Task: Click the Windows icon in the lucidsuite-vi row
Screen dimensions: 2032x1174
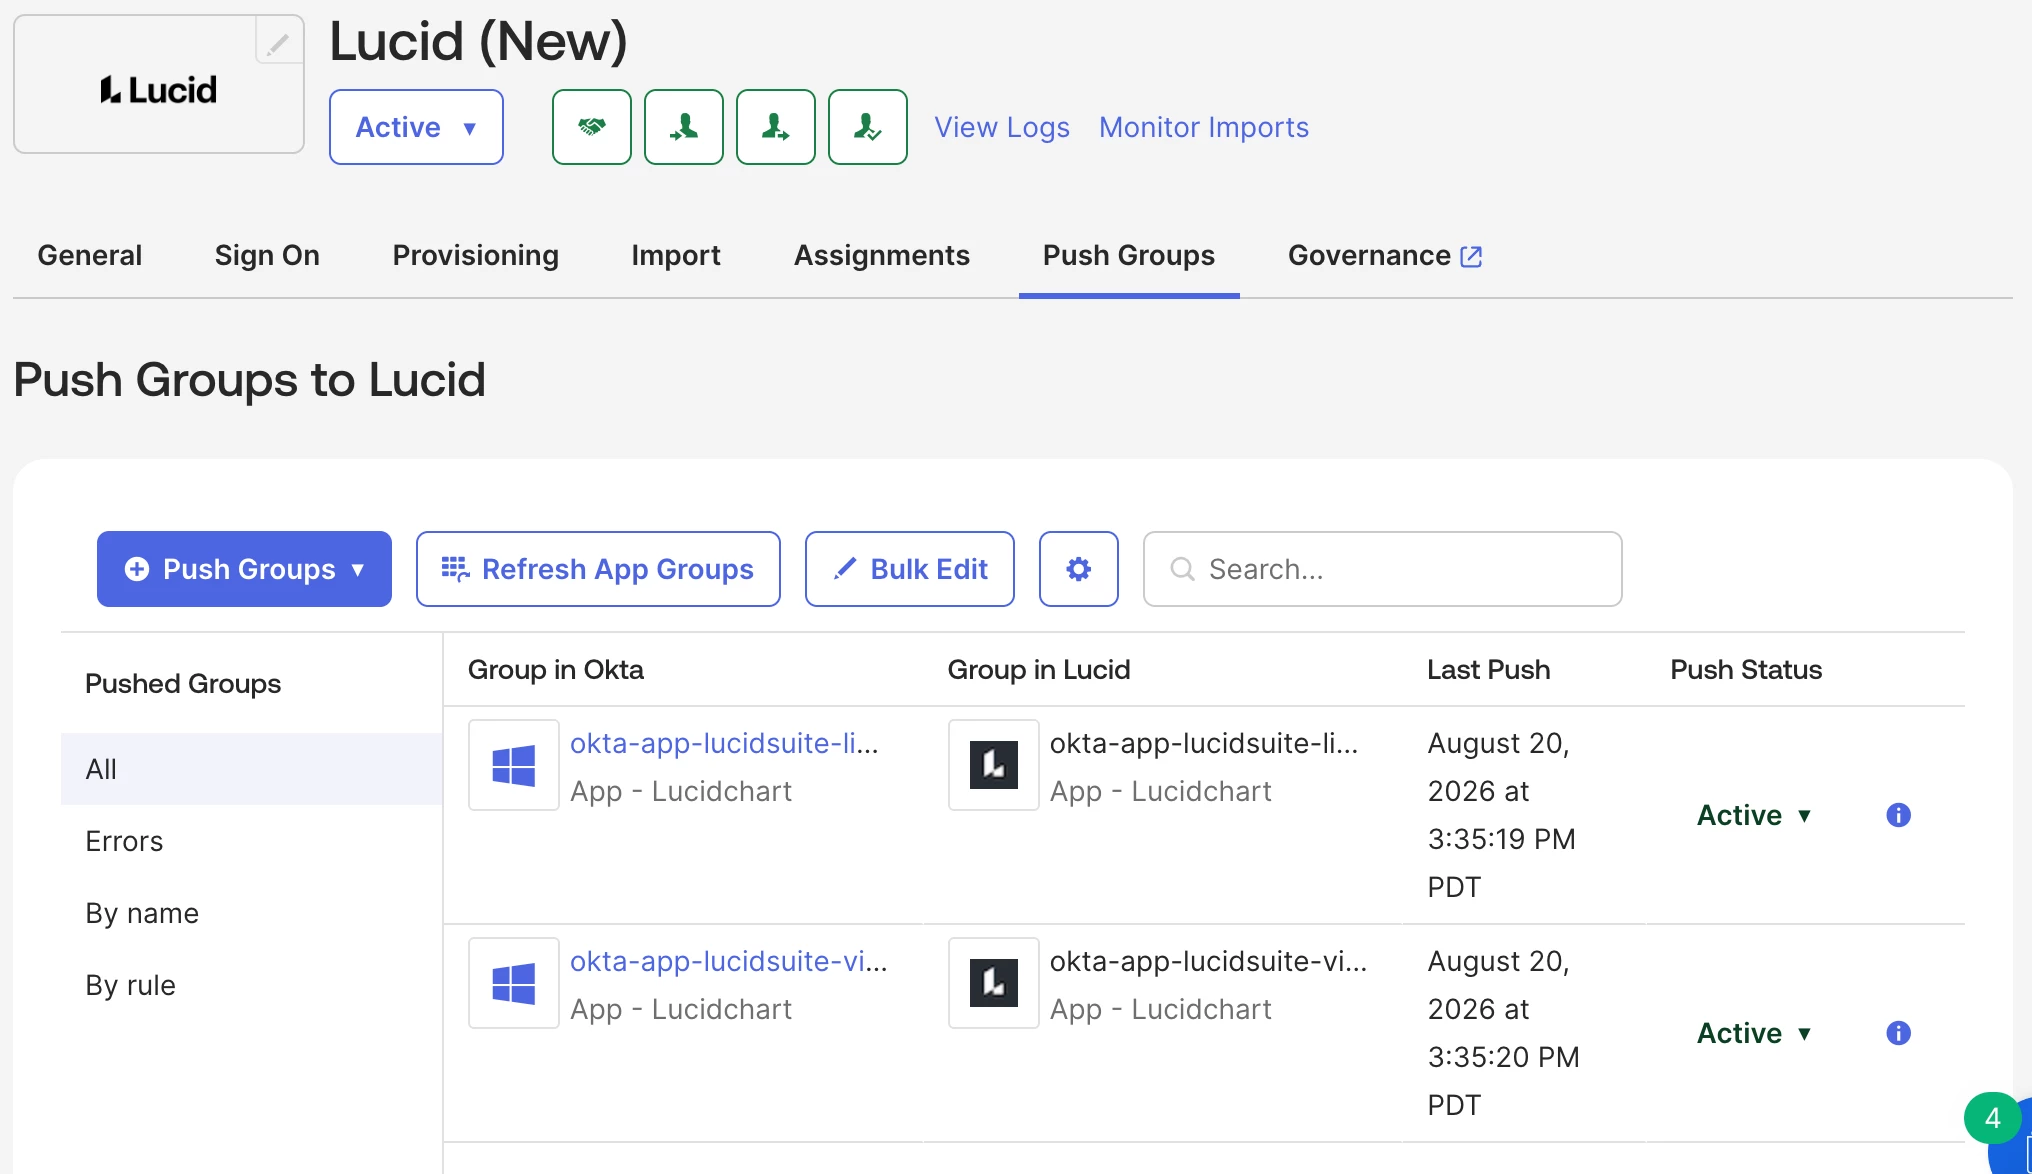Action: point(514,983)
